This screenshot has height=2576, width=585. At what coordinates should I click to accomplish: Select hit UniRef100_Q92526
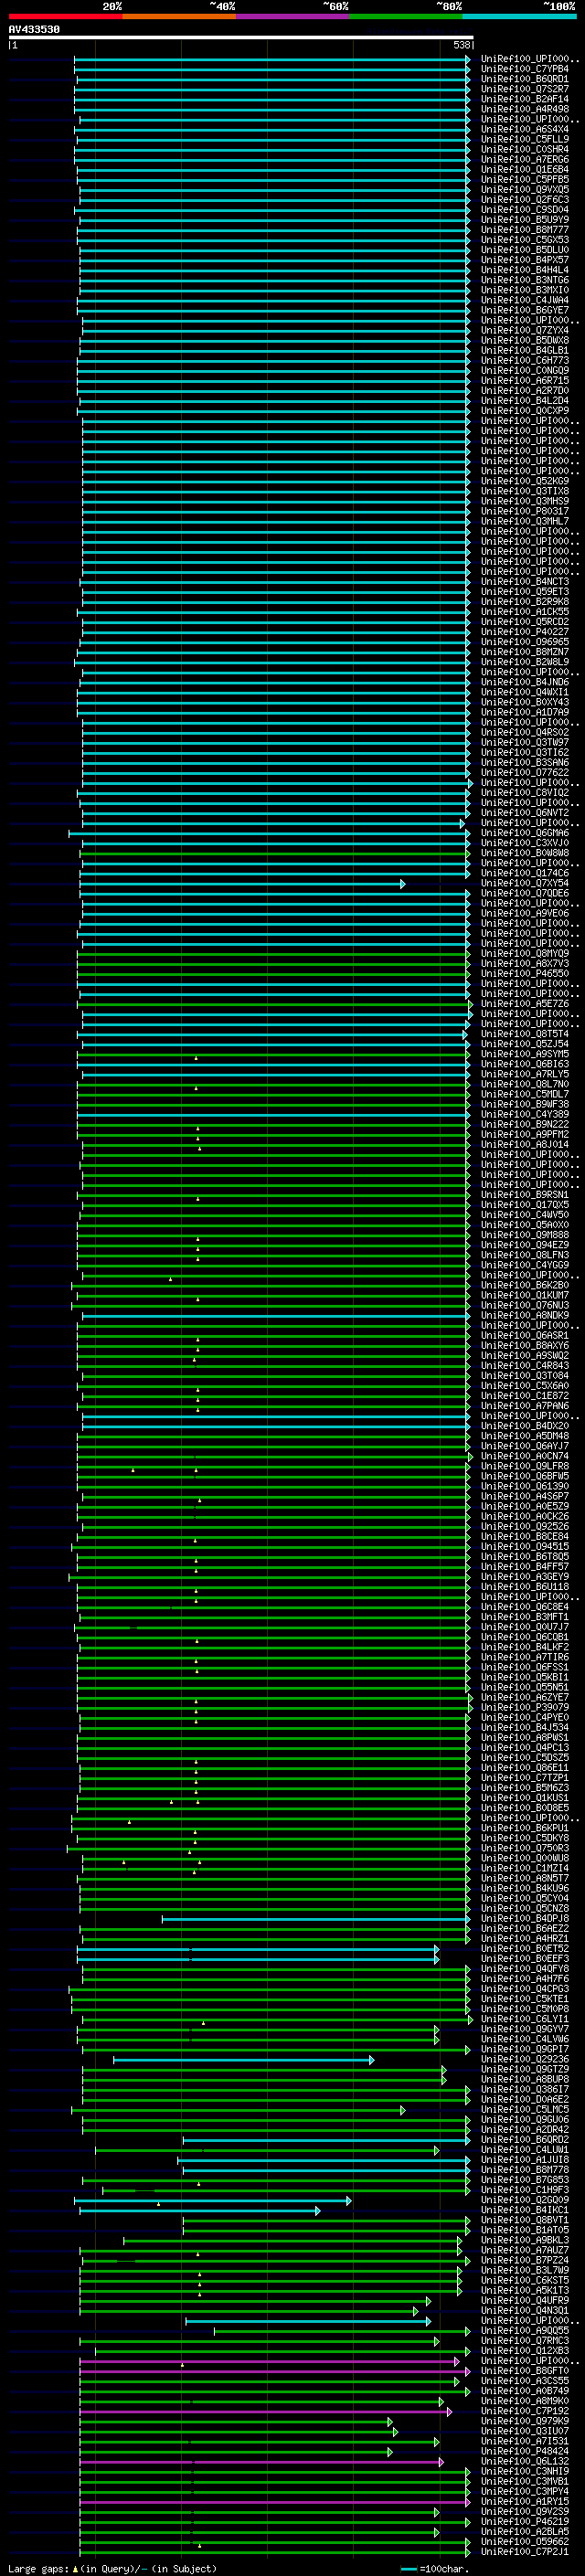pos(525,1526)
